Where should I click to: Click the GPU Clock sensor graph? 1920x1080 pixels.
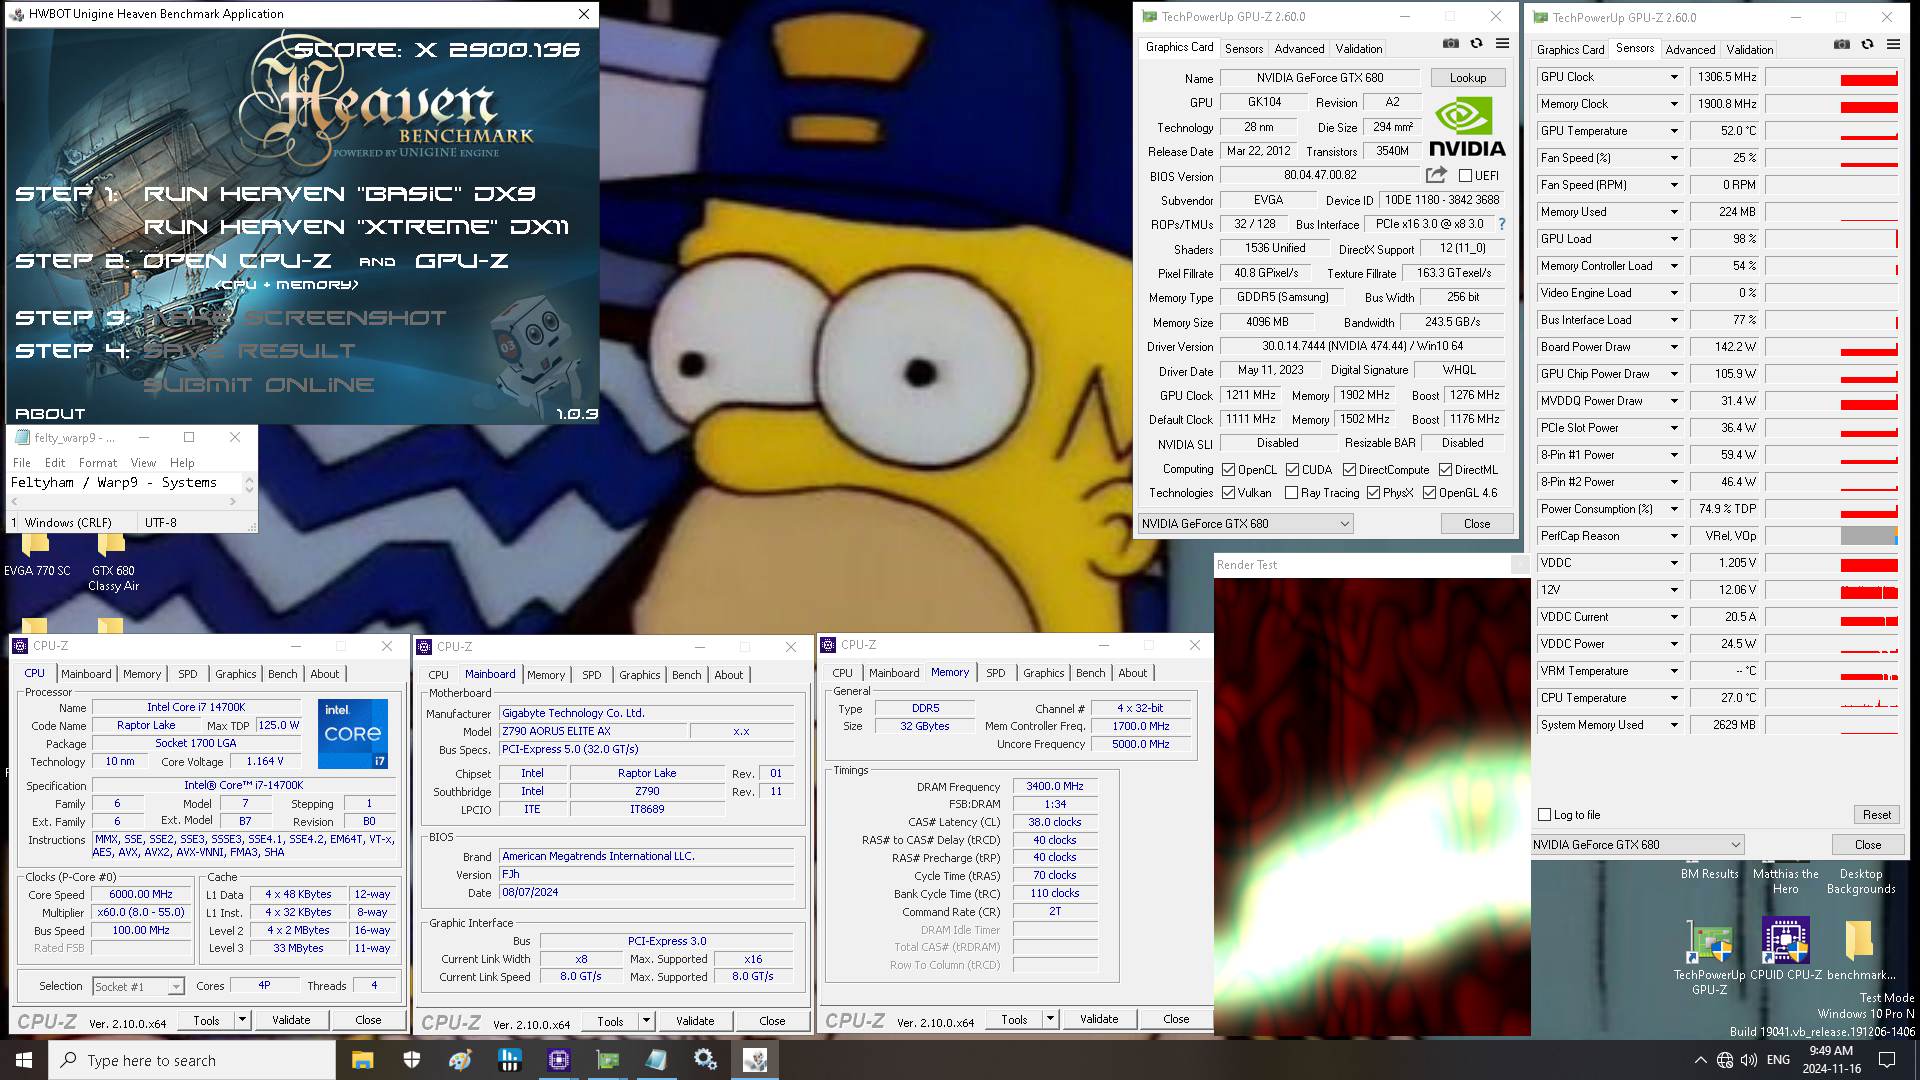[1831, 77]
